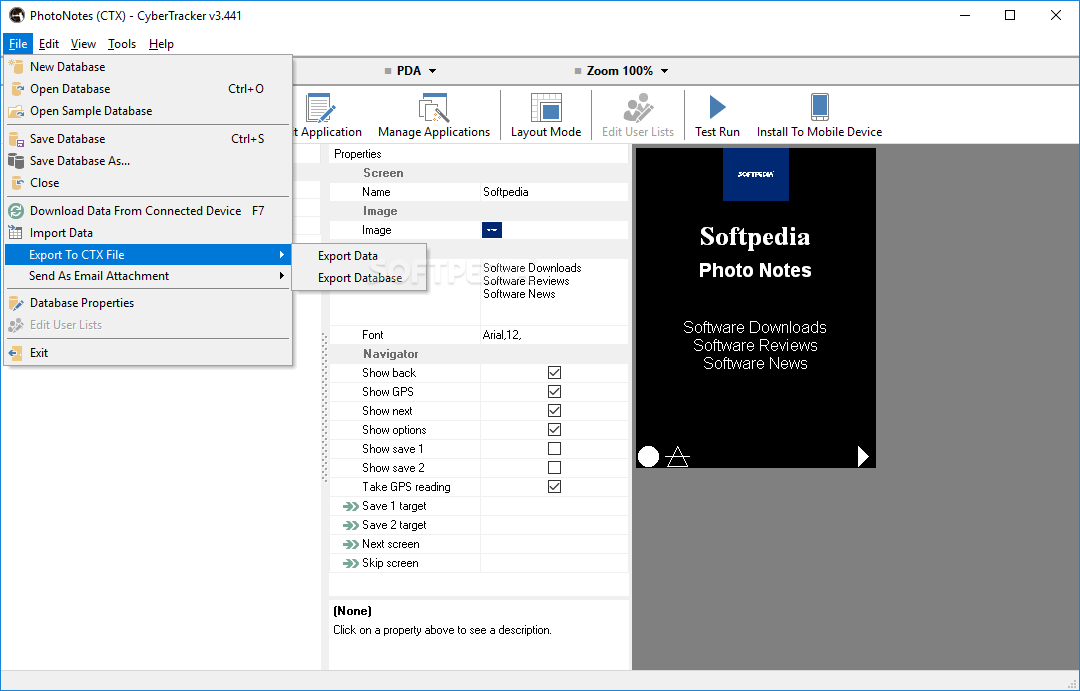The height and width of the screenshot is (691, 1080).
Task: Choose Export Database from the submenu
Action: click(359, 278)
